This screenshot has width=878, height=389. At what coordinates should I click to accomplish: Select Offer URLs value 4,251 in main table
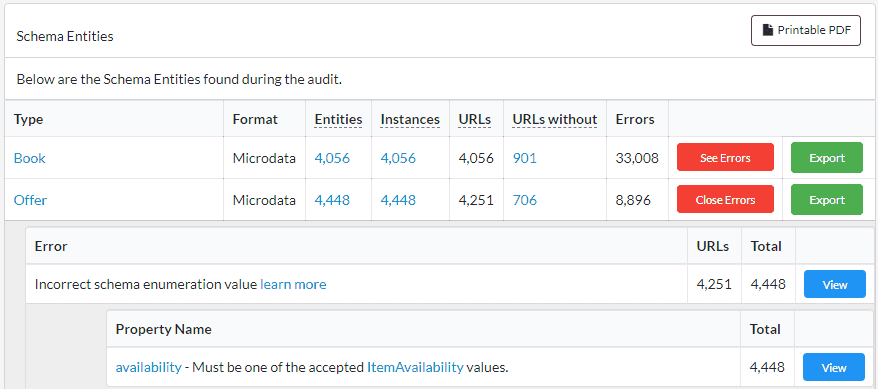(476, 200)
